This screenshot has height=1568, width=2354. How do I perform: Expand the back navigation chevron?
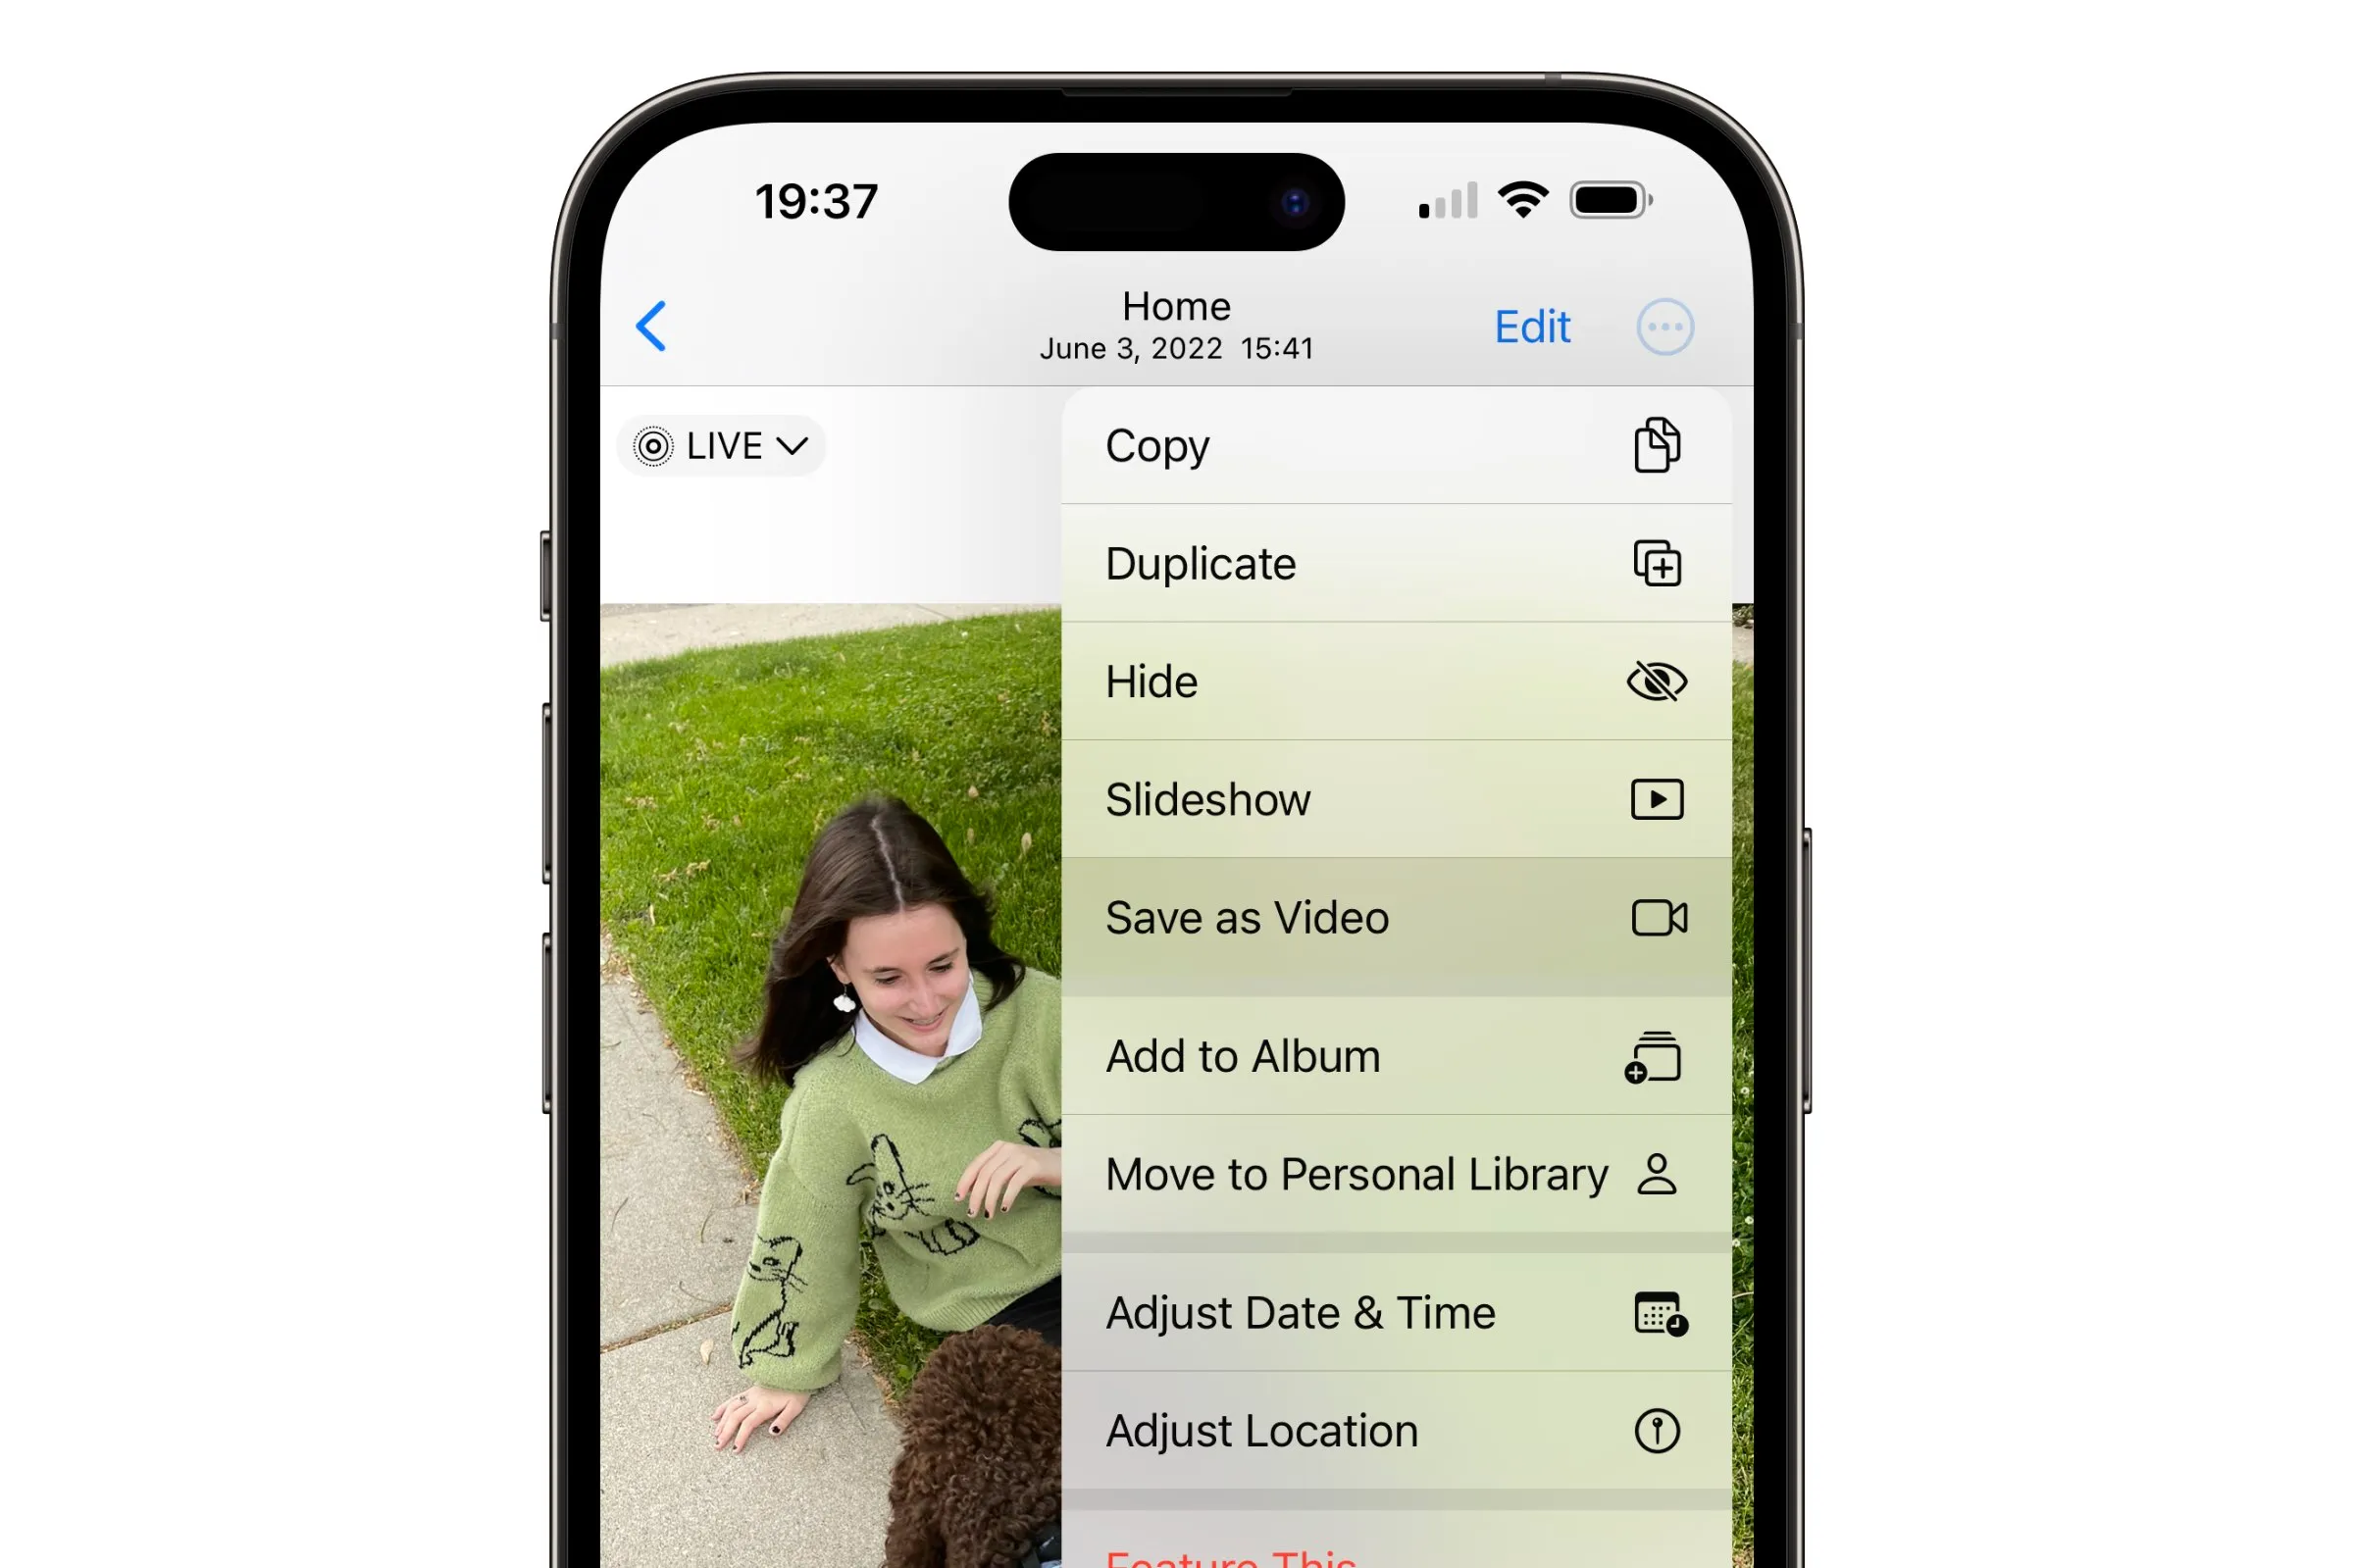pos(651,326)
